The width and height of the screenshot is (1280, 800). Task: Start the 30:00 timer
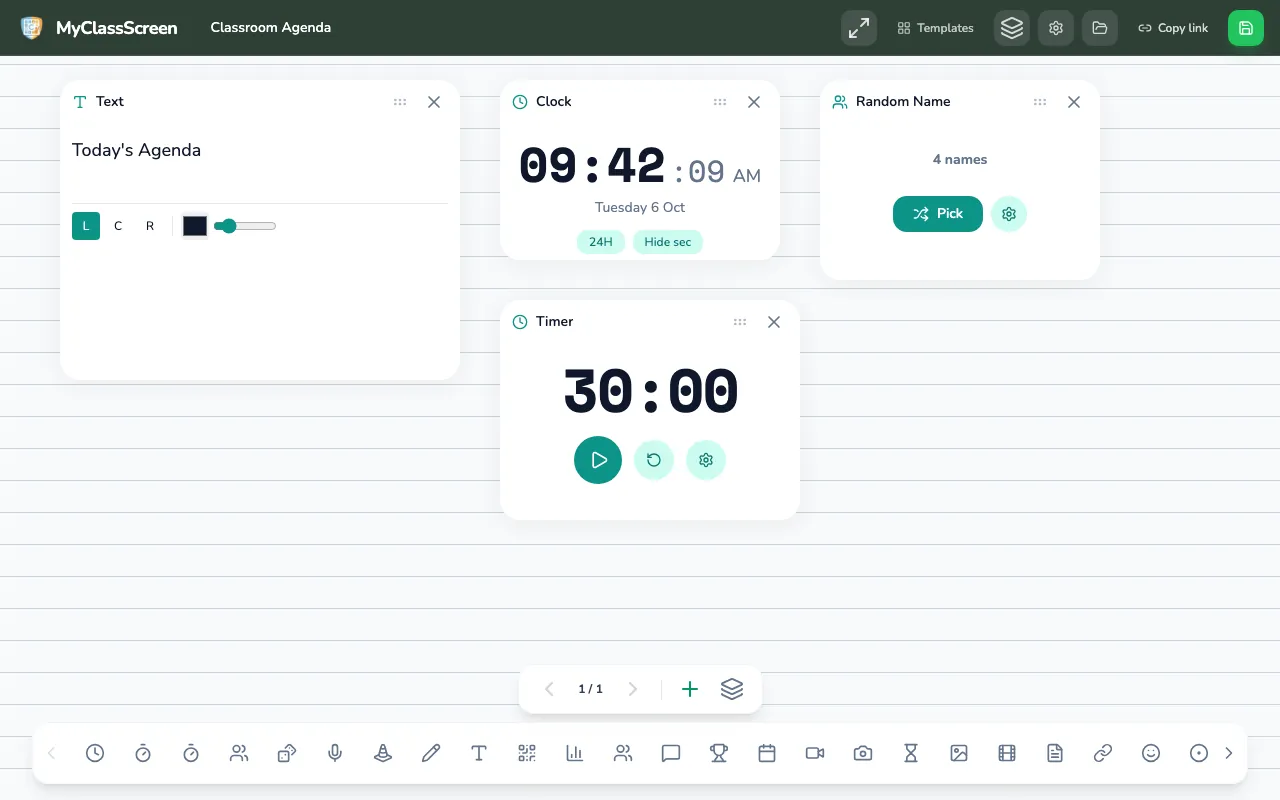598,460
